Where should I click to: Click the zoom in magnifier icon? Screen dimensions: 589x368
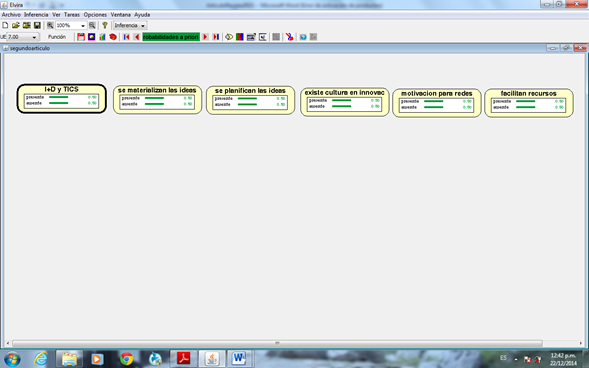(x=50, y=26)
